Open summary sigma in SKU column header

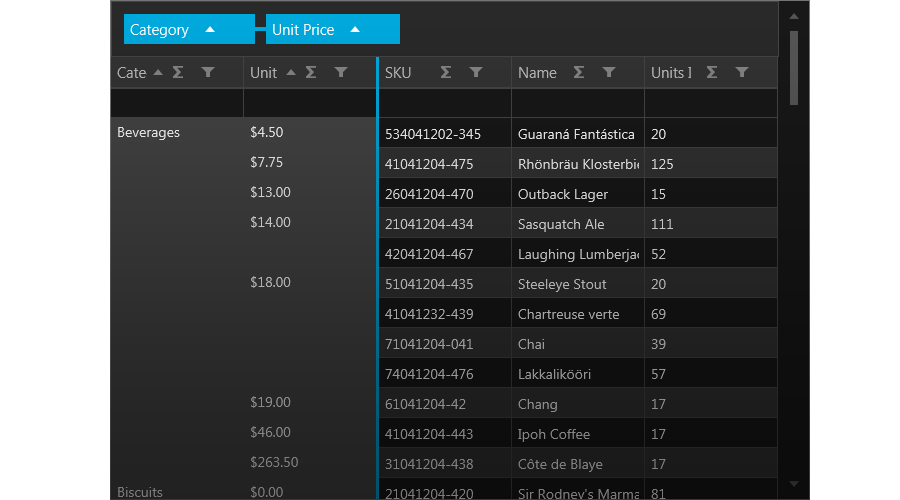point(445,72)
